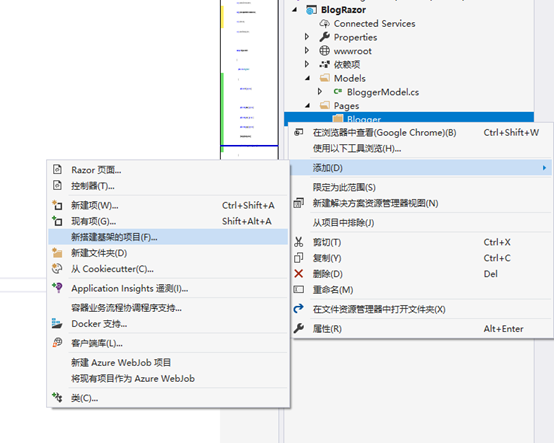The height and width of the screenshot is (443, 554).
Task: Expand the BloggerModel.cs node
Action: 319,92
